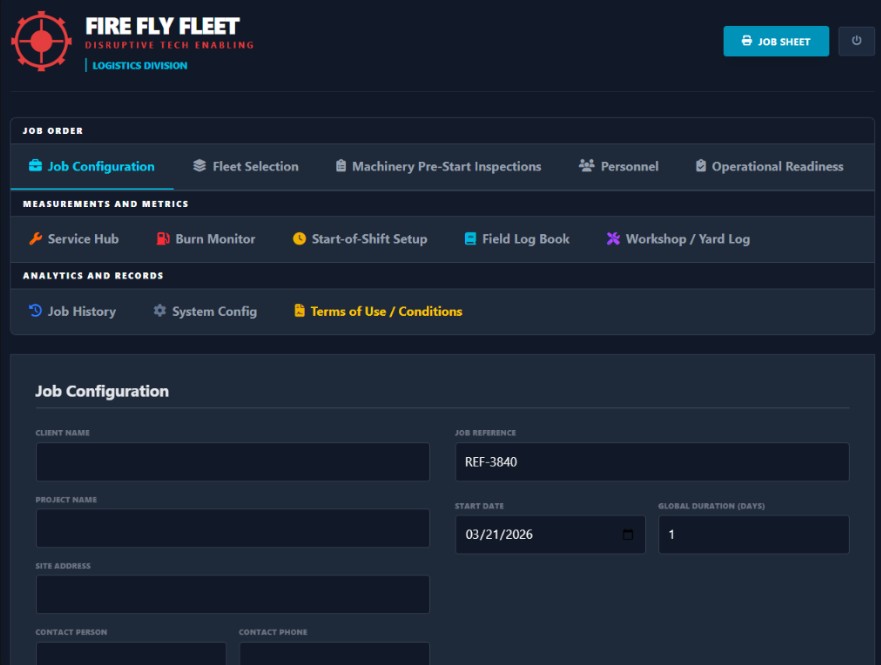
Task: Select the Service Hub wrench icon
Action: tap(34, 239)
